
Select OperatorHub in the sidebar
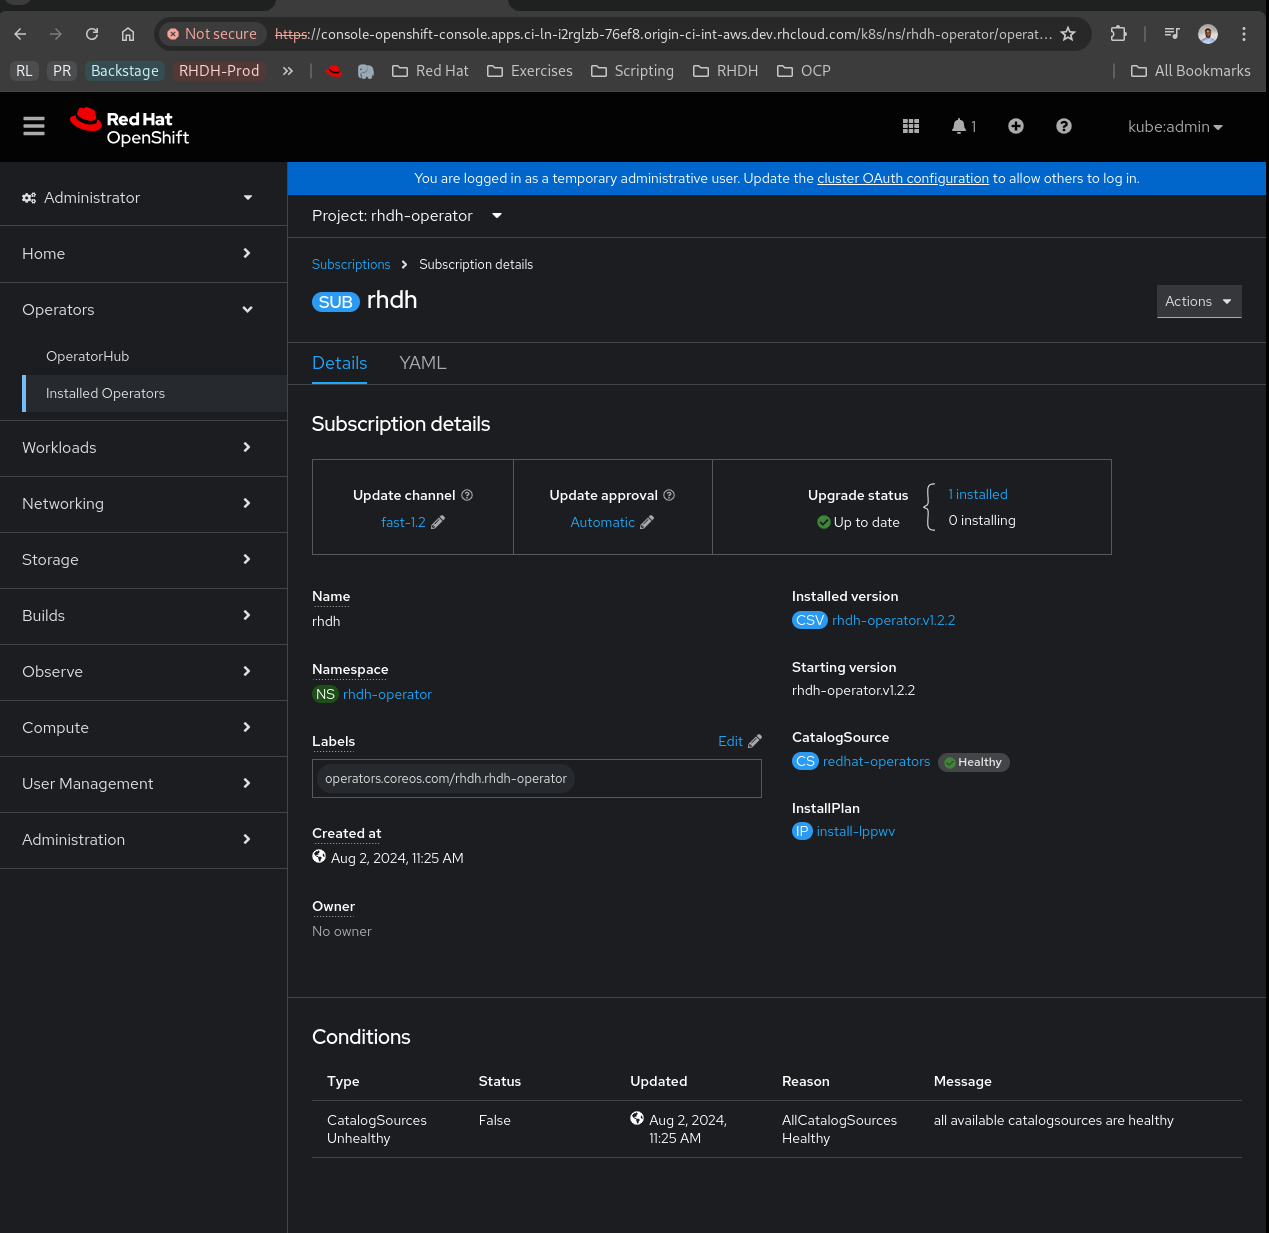(88, 356)
